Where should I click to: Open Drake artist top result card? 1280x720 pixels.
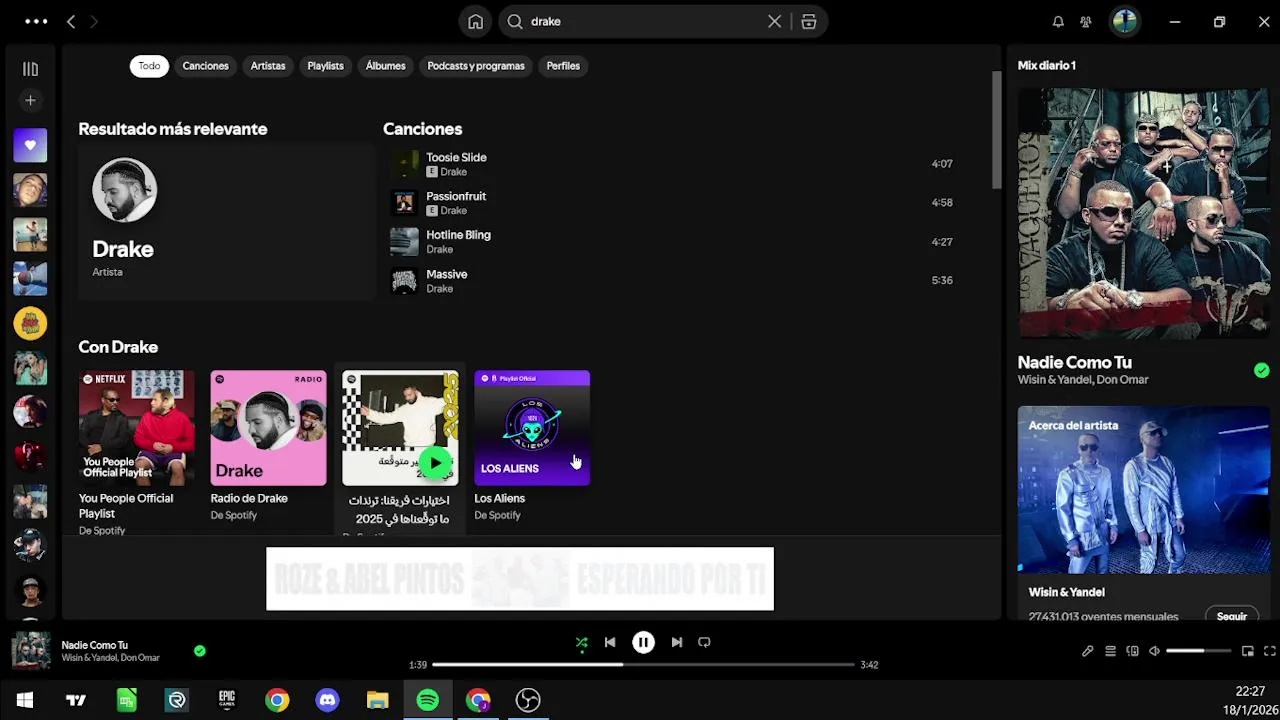(226, 221)
